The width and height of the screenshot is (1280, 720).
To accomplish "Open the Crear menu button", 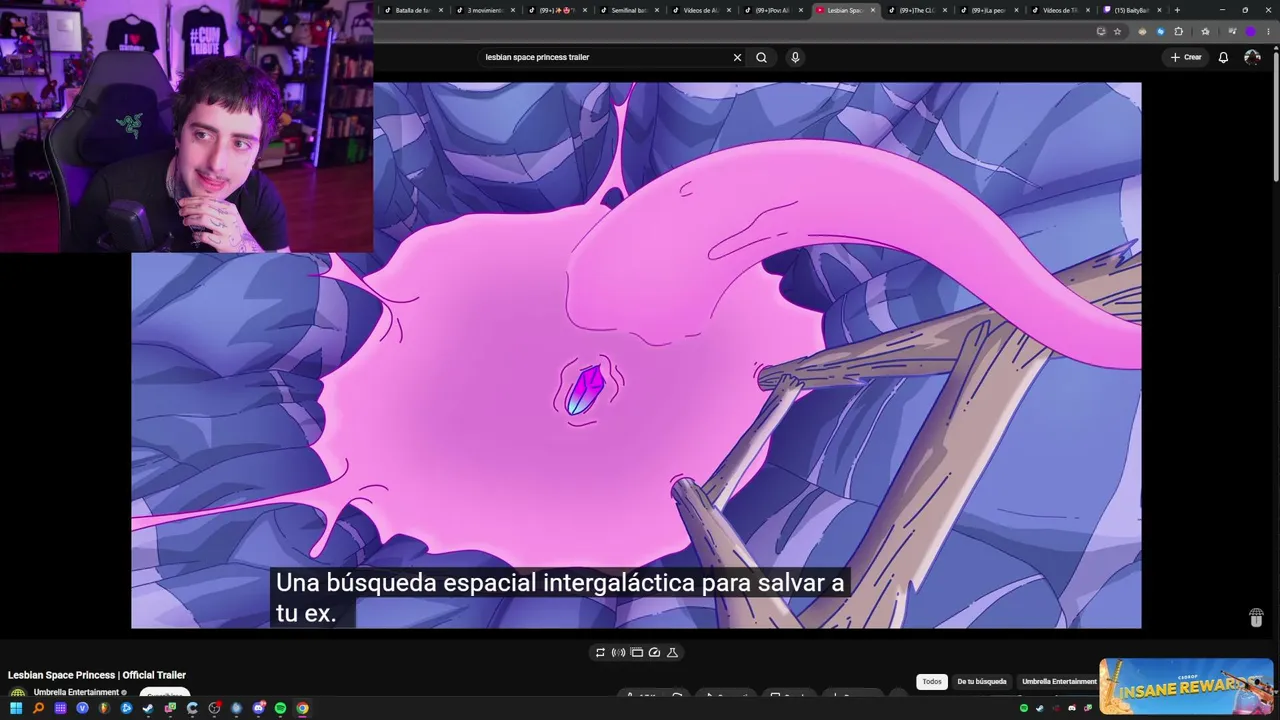I will tap(1186, 57).
